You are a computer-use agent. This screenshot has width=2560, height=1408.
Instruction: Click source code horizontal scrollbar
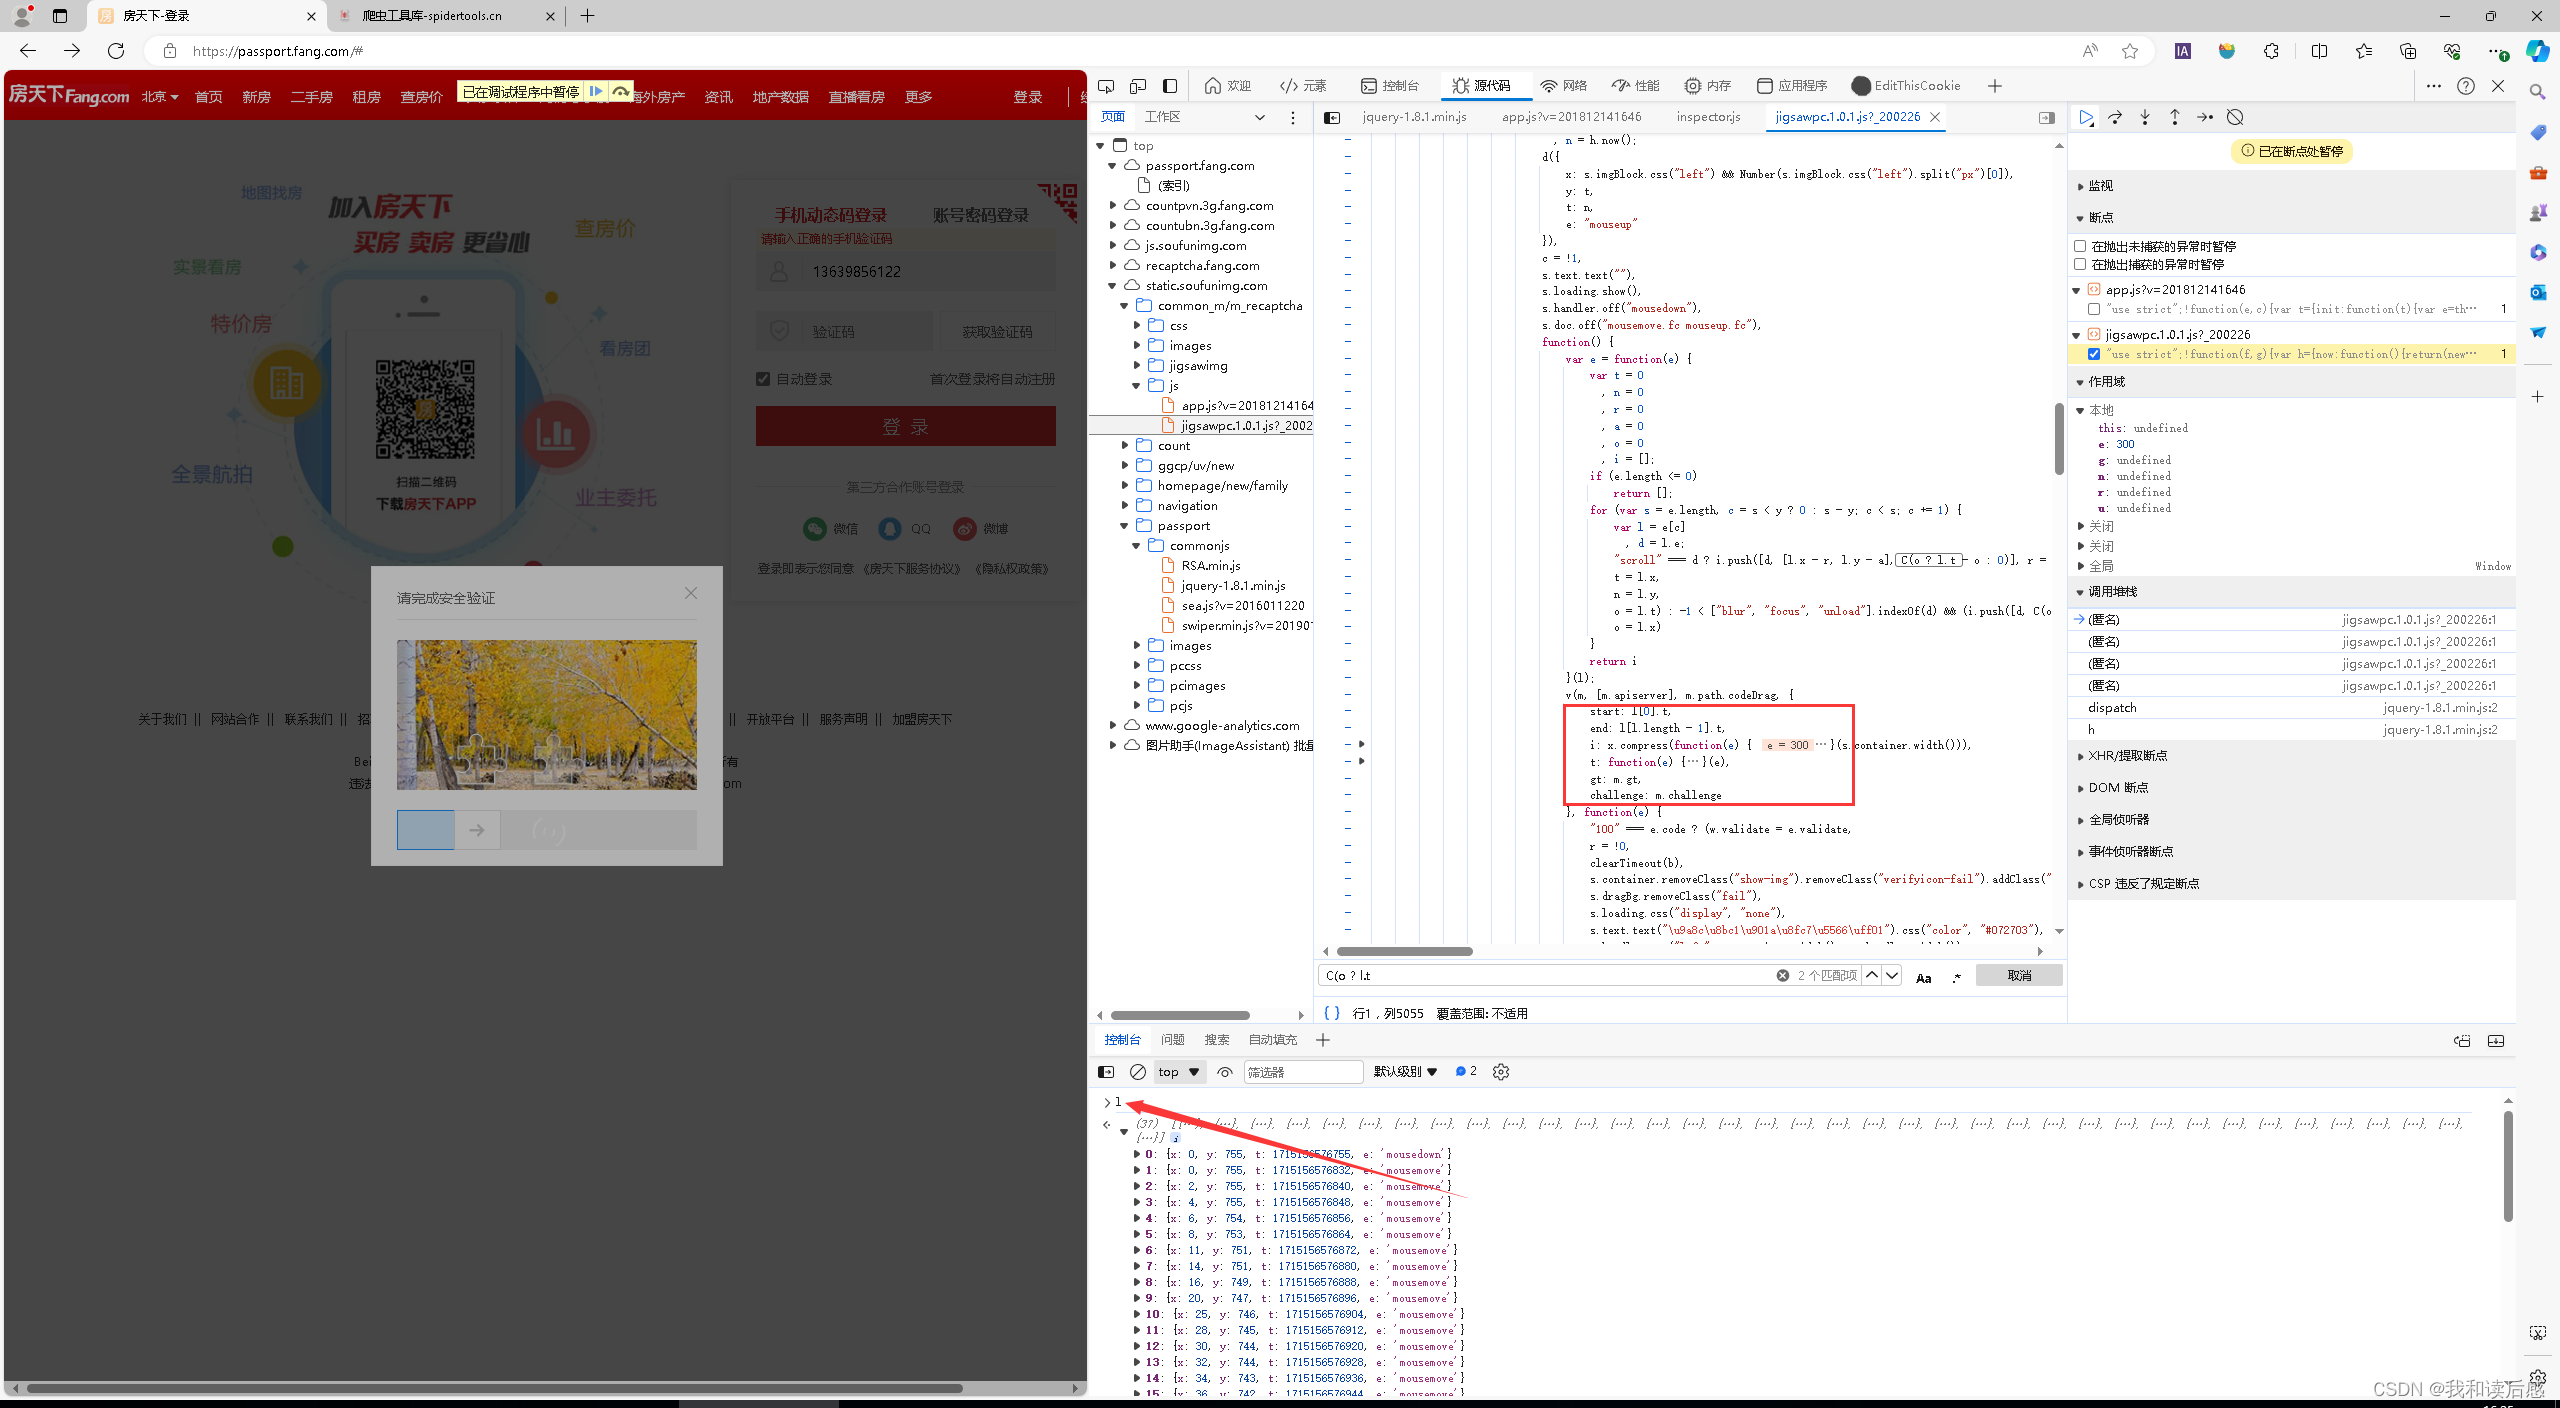(x=1404, y=951)
